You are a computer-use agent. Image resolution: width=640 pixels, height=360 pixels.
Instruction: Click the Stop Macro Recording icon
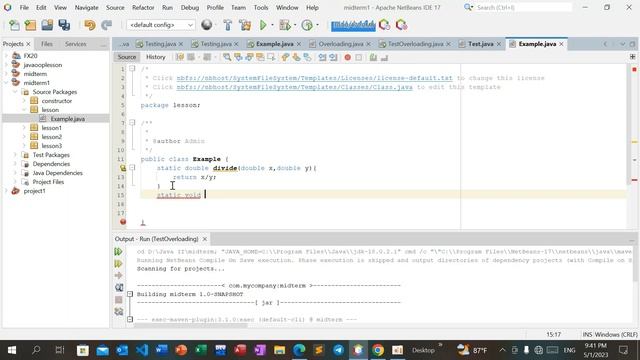(358, 58)
